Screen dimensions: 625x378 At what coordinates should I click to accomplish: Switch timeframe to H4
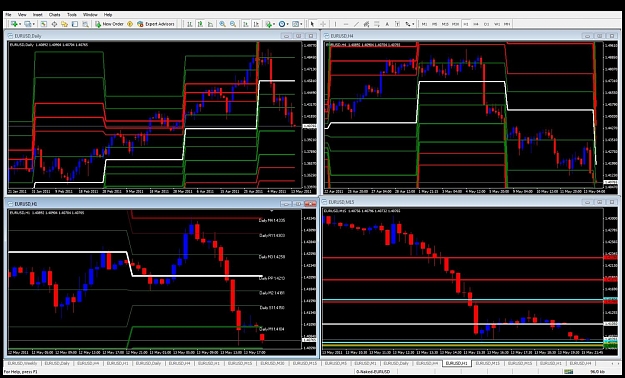pos(476,24)
